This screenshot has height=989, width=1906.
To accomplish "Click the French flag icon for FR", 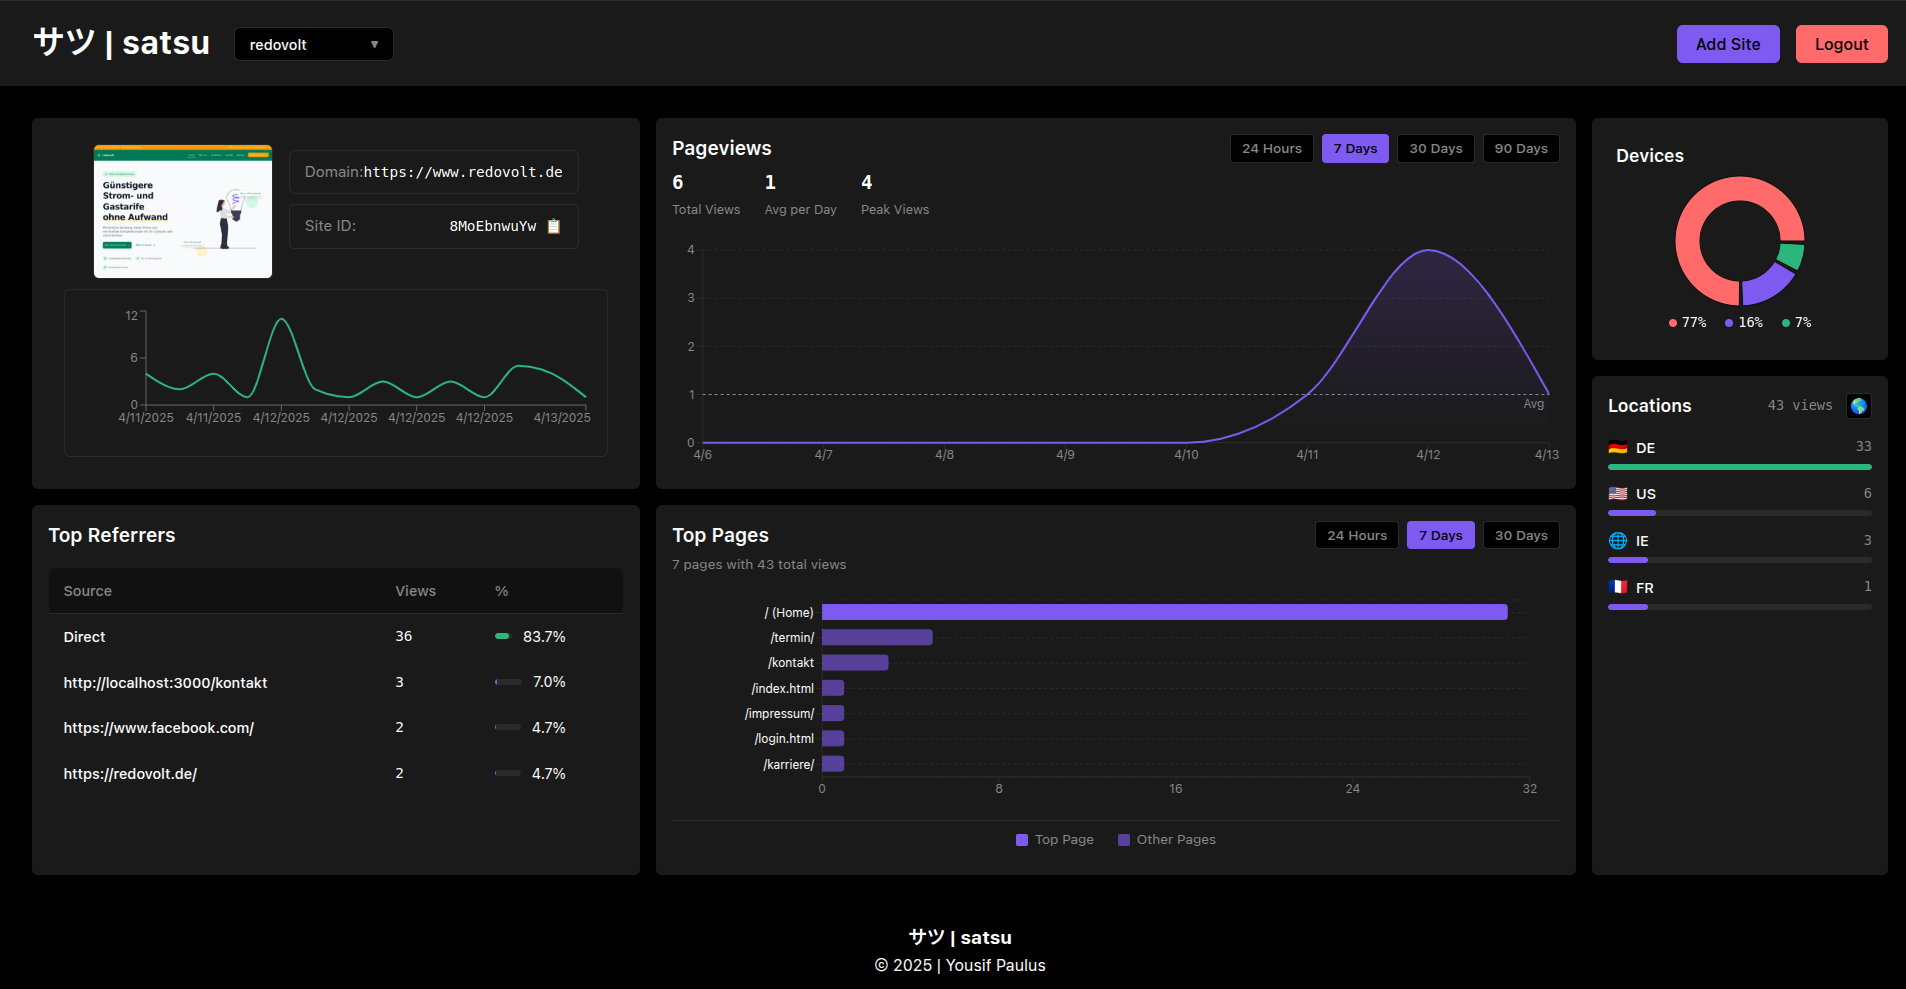I will pyautogui.click(x=1618, y=587).
